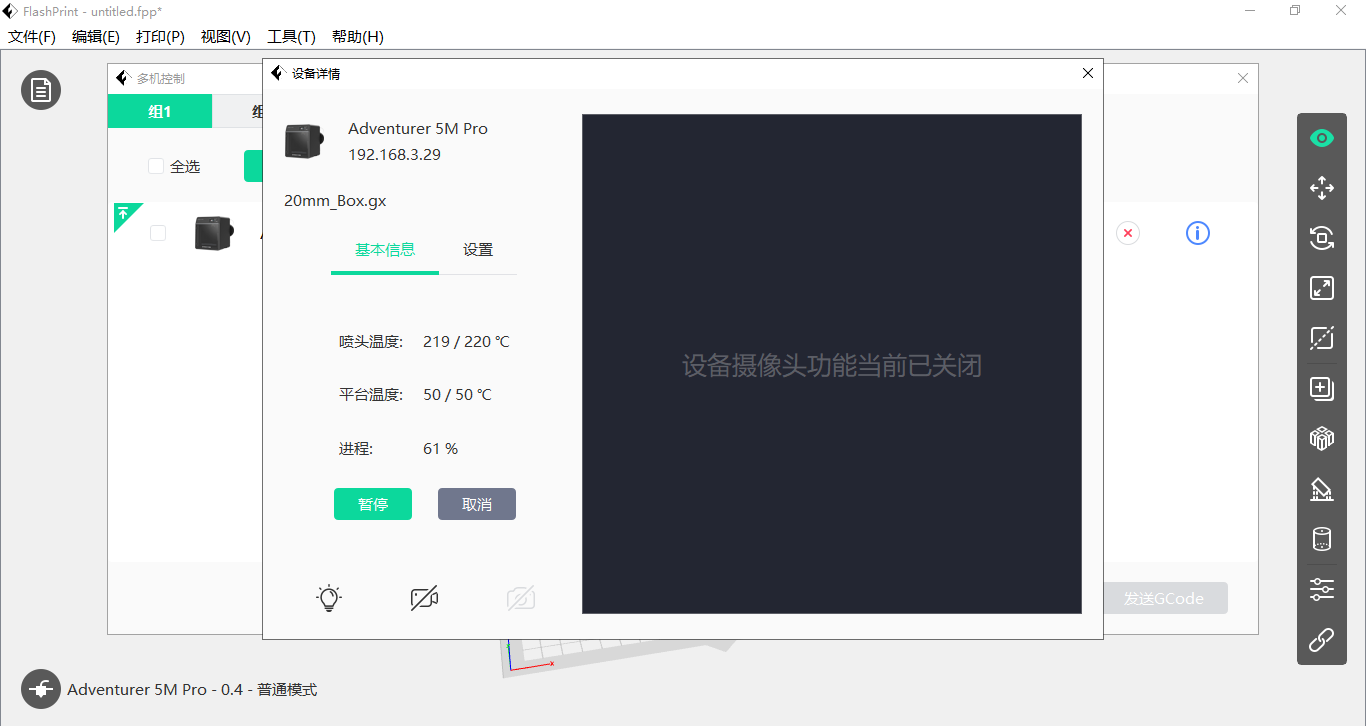This screenshot has width=1366, height=726.
Task: Click the IP address 192.168.3.29
Action: pos(394,155)
